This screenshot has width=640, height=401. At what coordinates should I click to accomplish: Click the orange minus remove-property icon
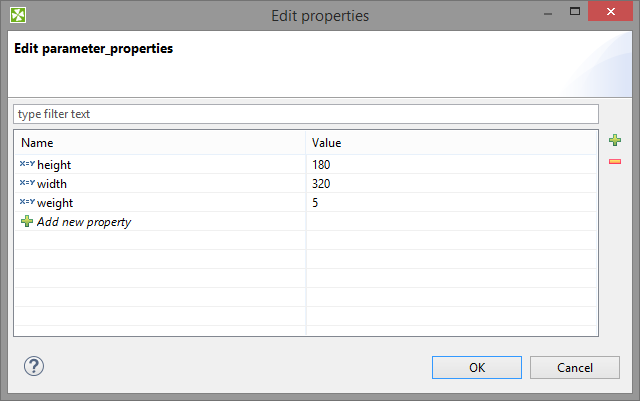pos(615,161)
